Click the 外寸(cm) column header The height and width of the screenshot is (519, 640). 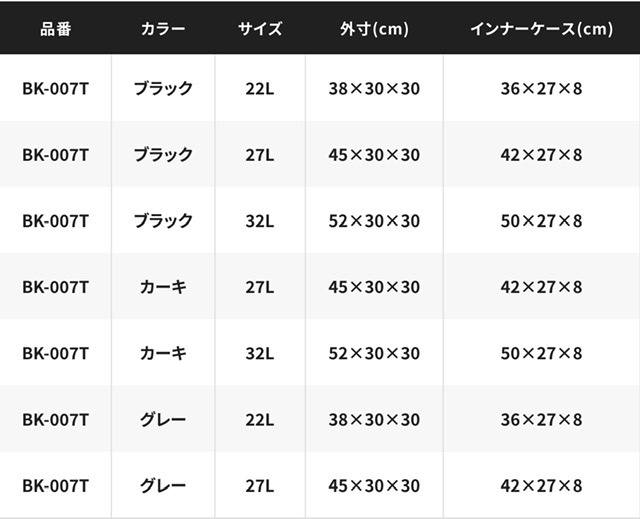coord(374,28)
